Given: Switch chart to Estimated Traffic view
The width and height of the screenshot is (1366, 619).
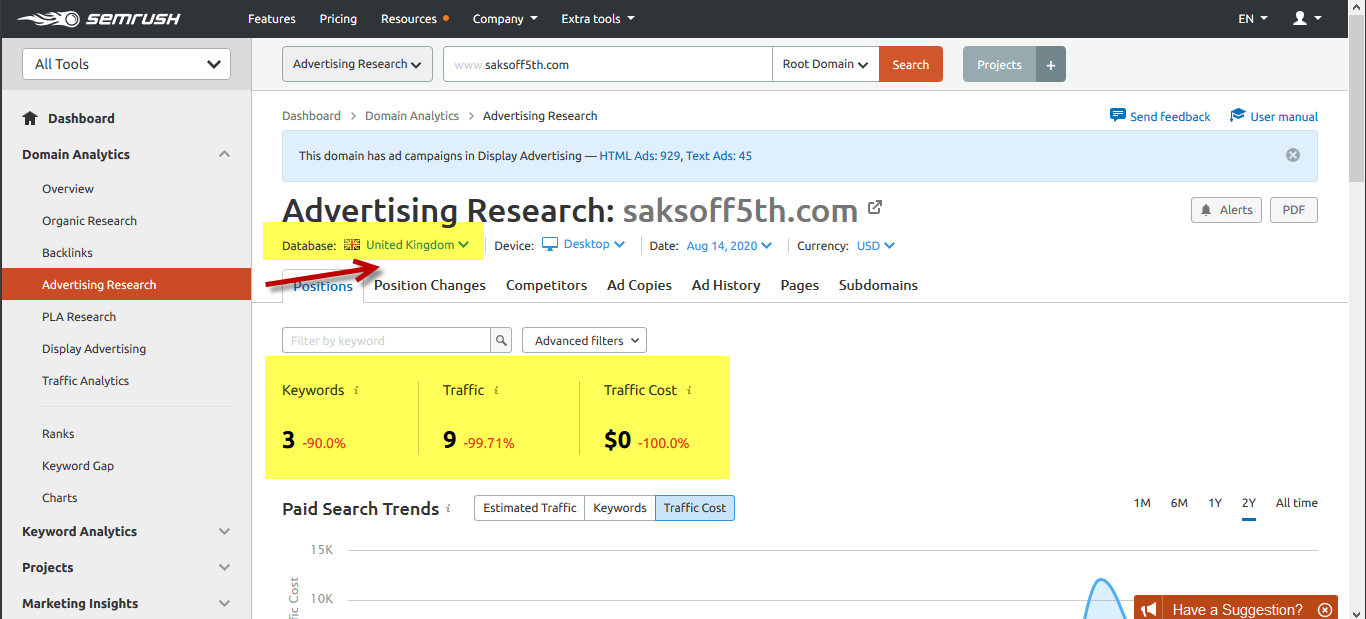Looking at the screenshot, I should click(529, 507).
